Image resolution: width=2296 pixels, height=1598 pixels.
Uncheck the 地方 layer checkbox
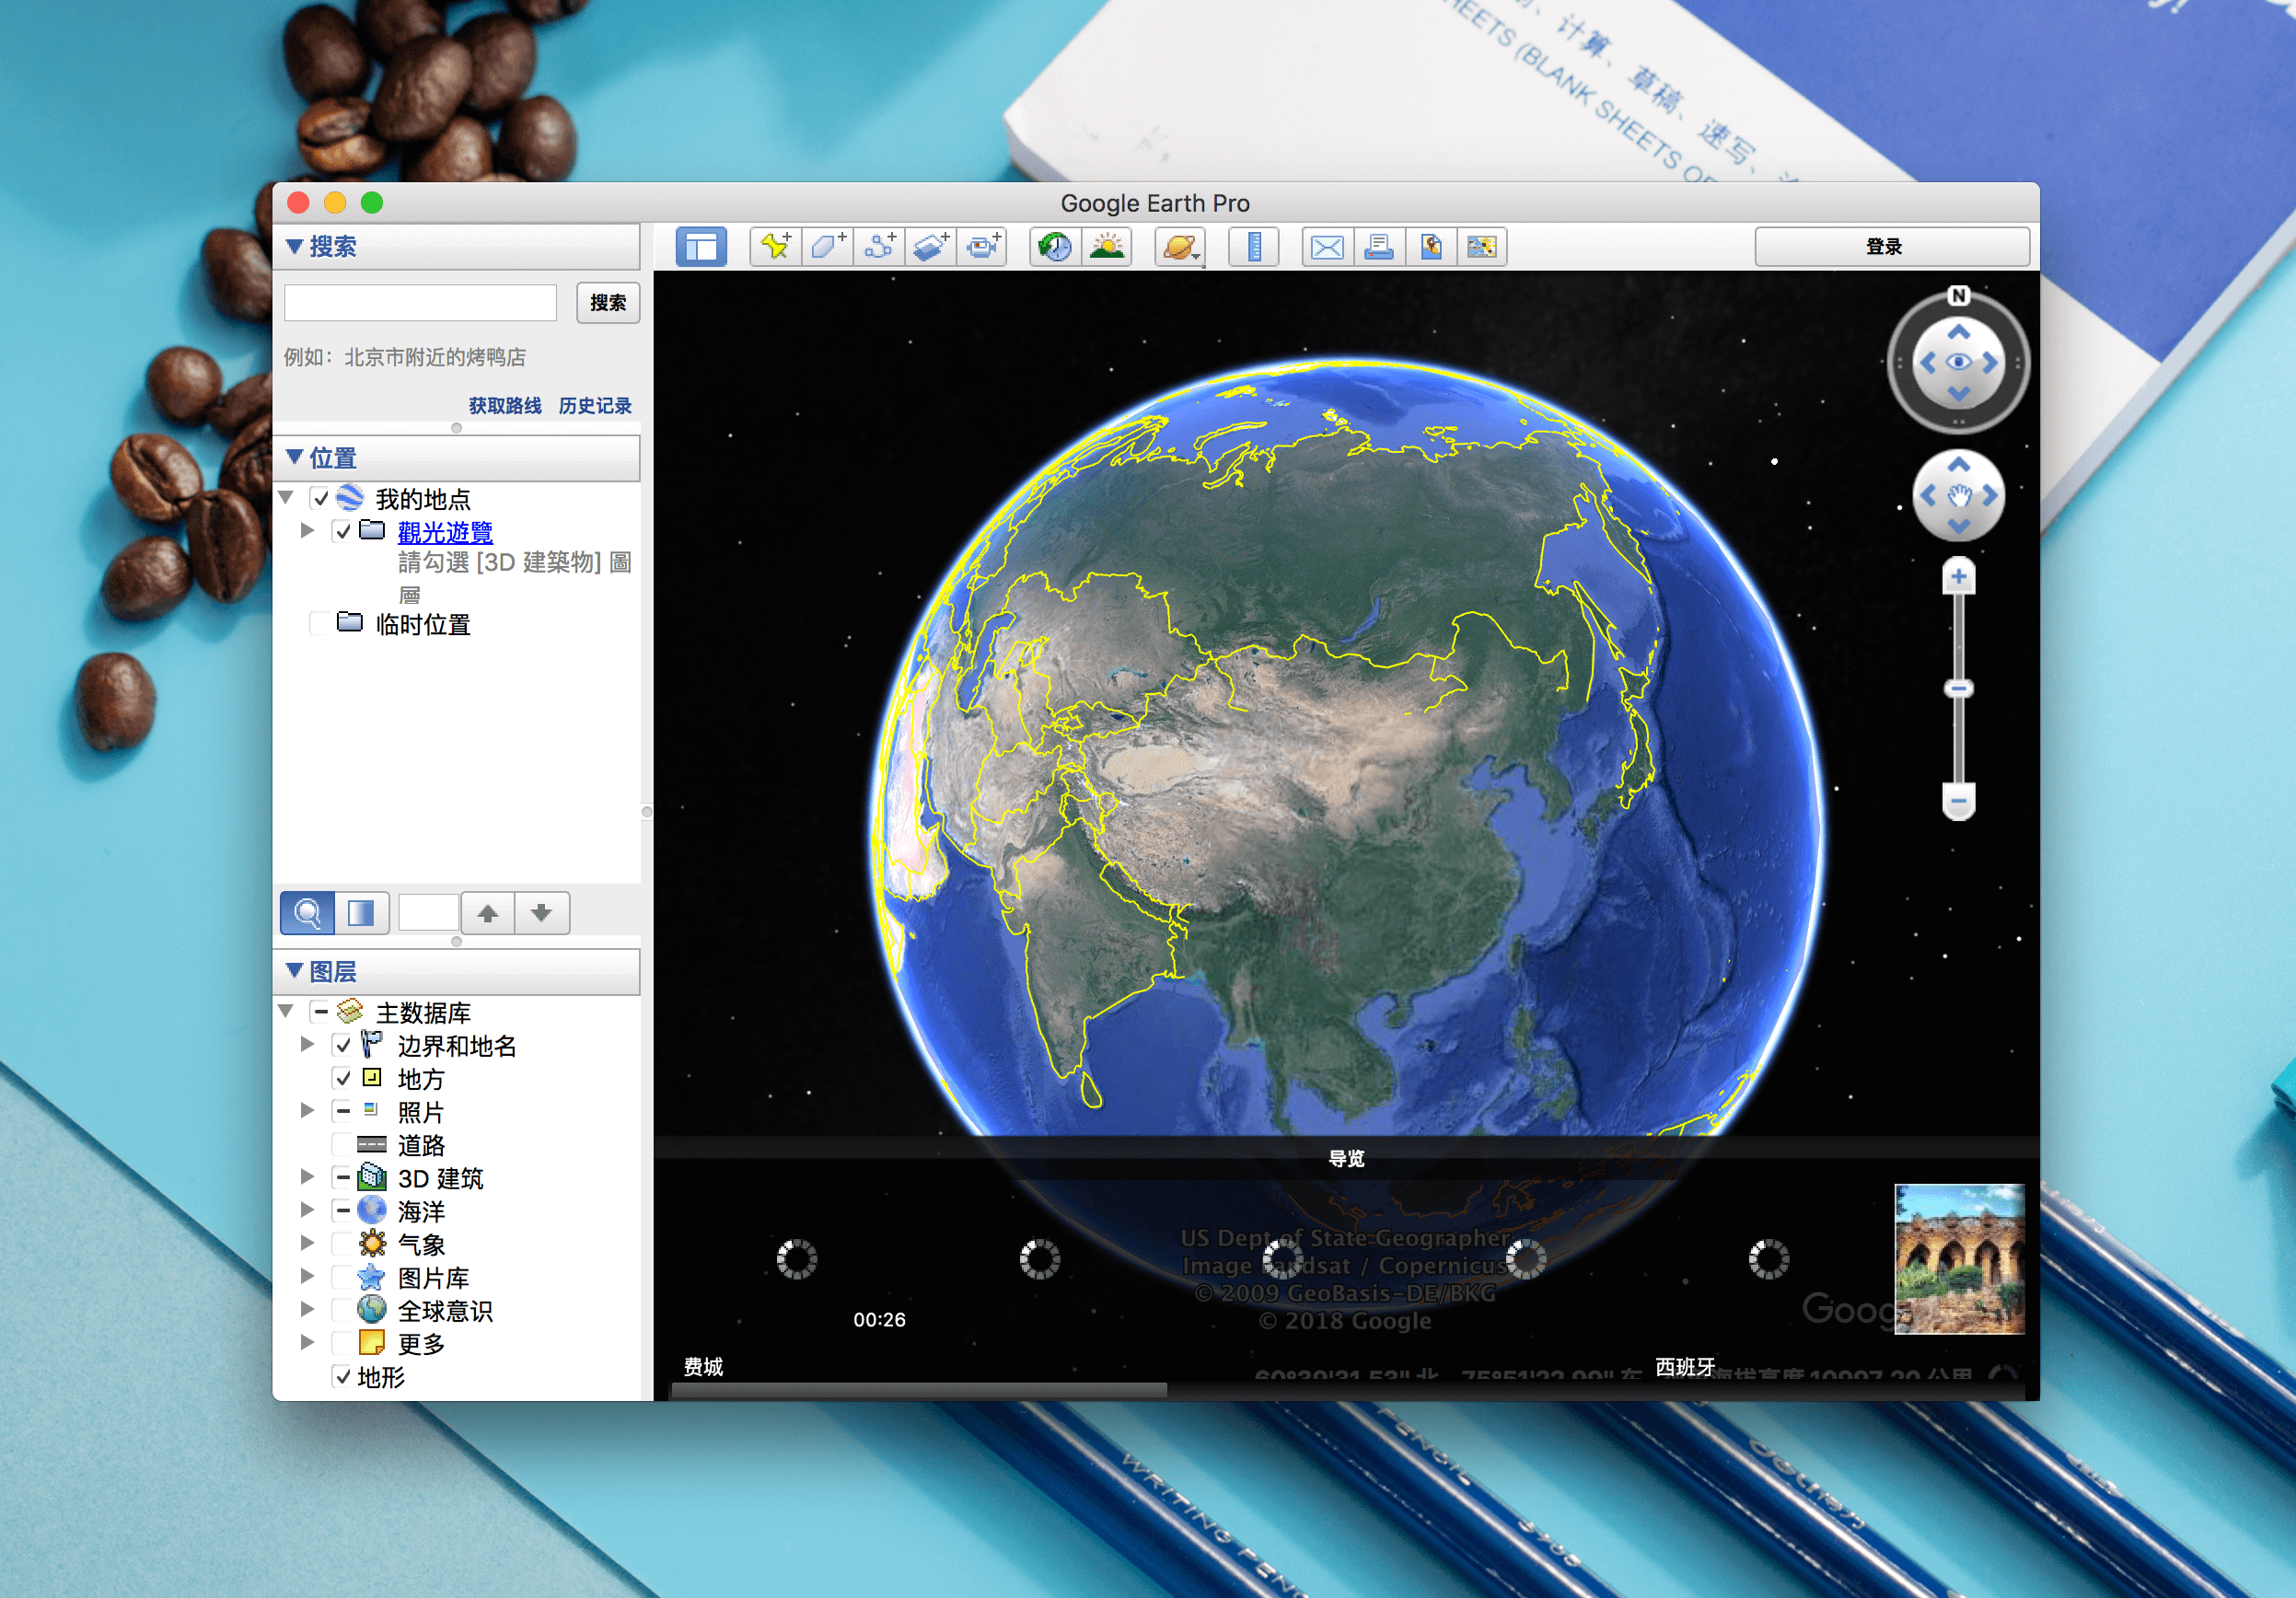tap(343, 1078)
